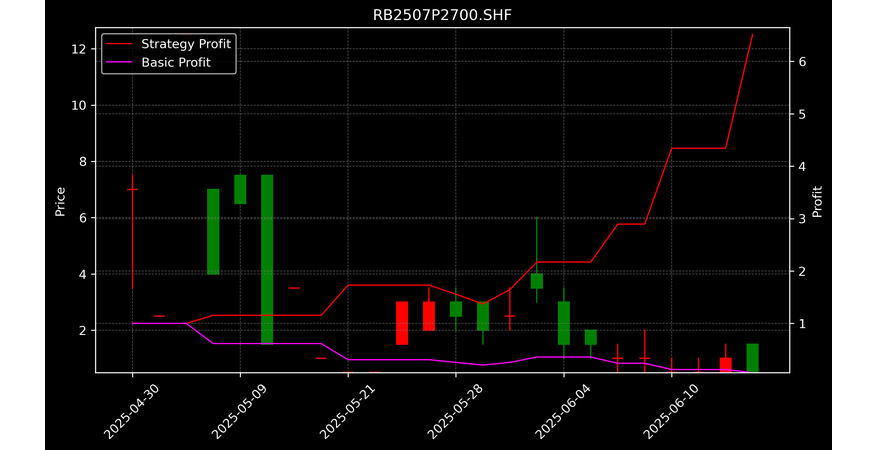Click the left price-axis tick label 2
878x450 pixels.
click(x=82, y=330)
